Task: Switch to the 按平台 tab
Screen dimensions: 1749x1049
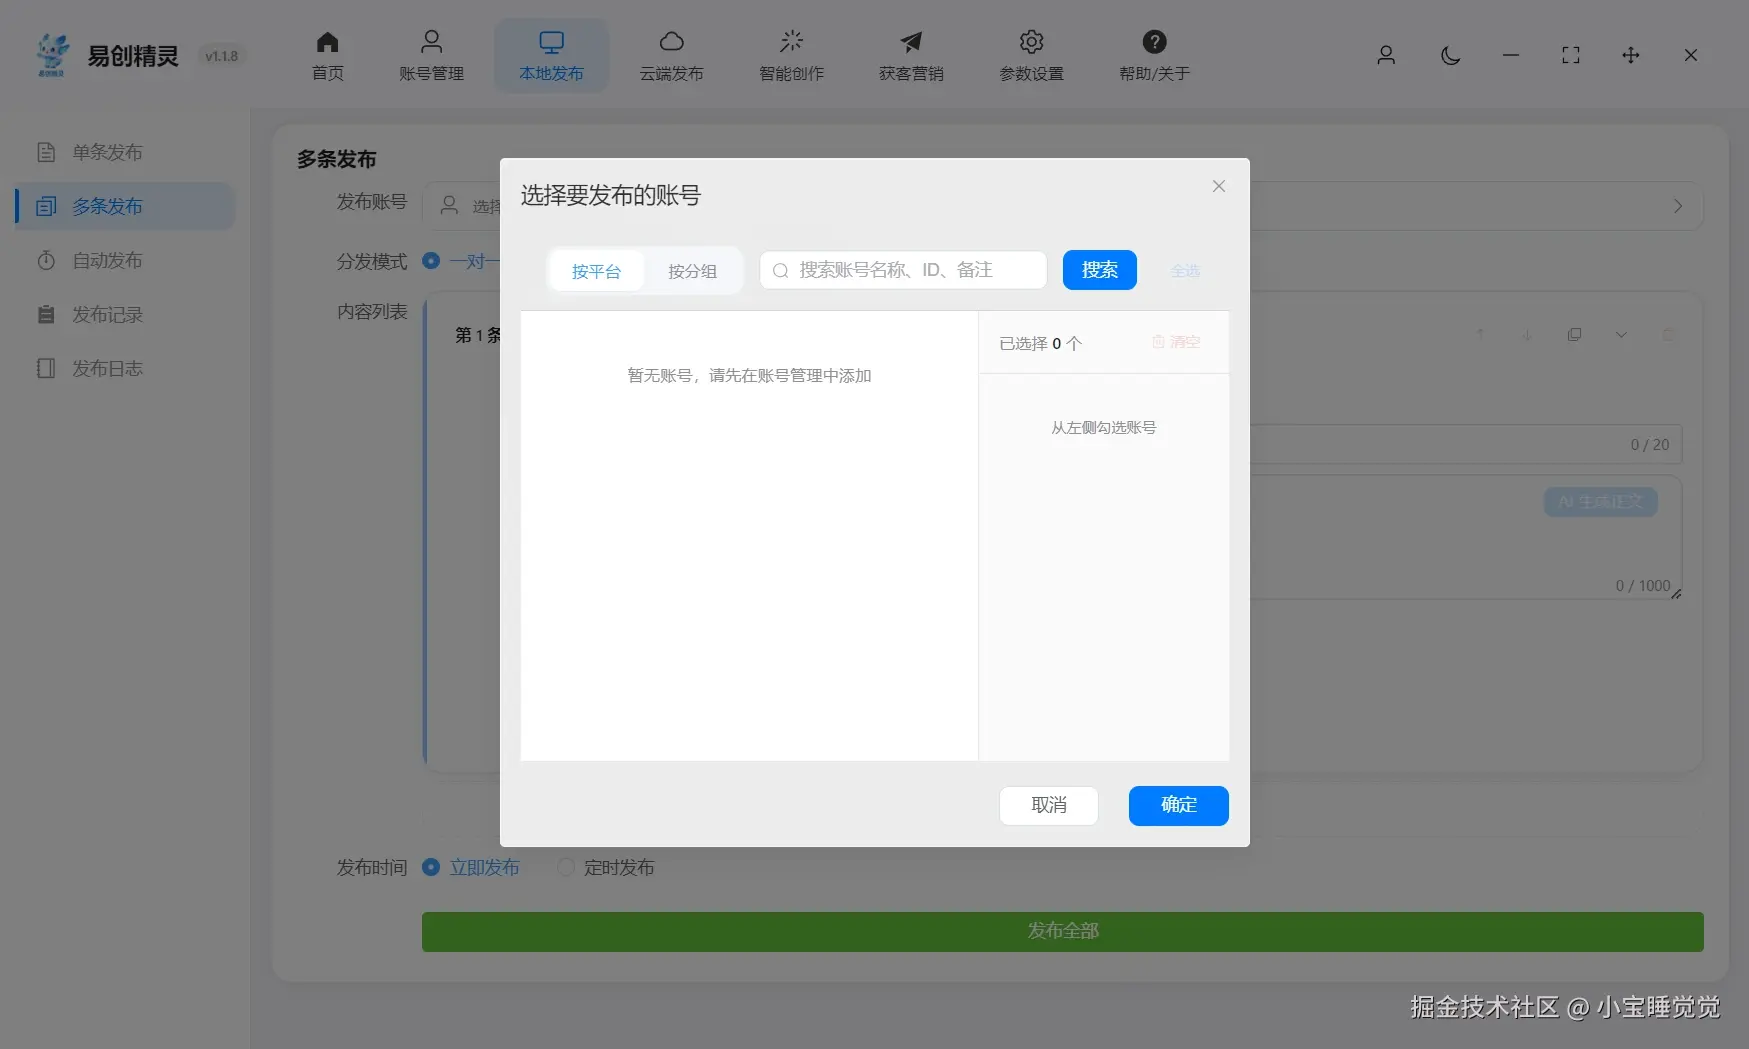Action: pyautogui.click(x=596, y=270)
